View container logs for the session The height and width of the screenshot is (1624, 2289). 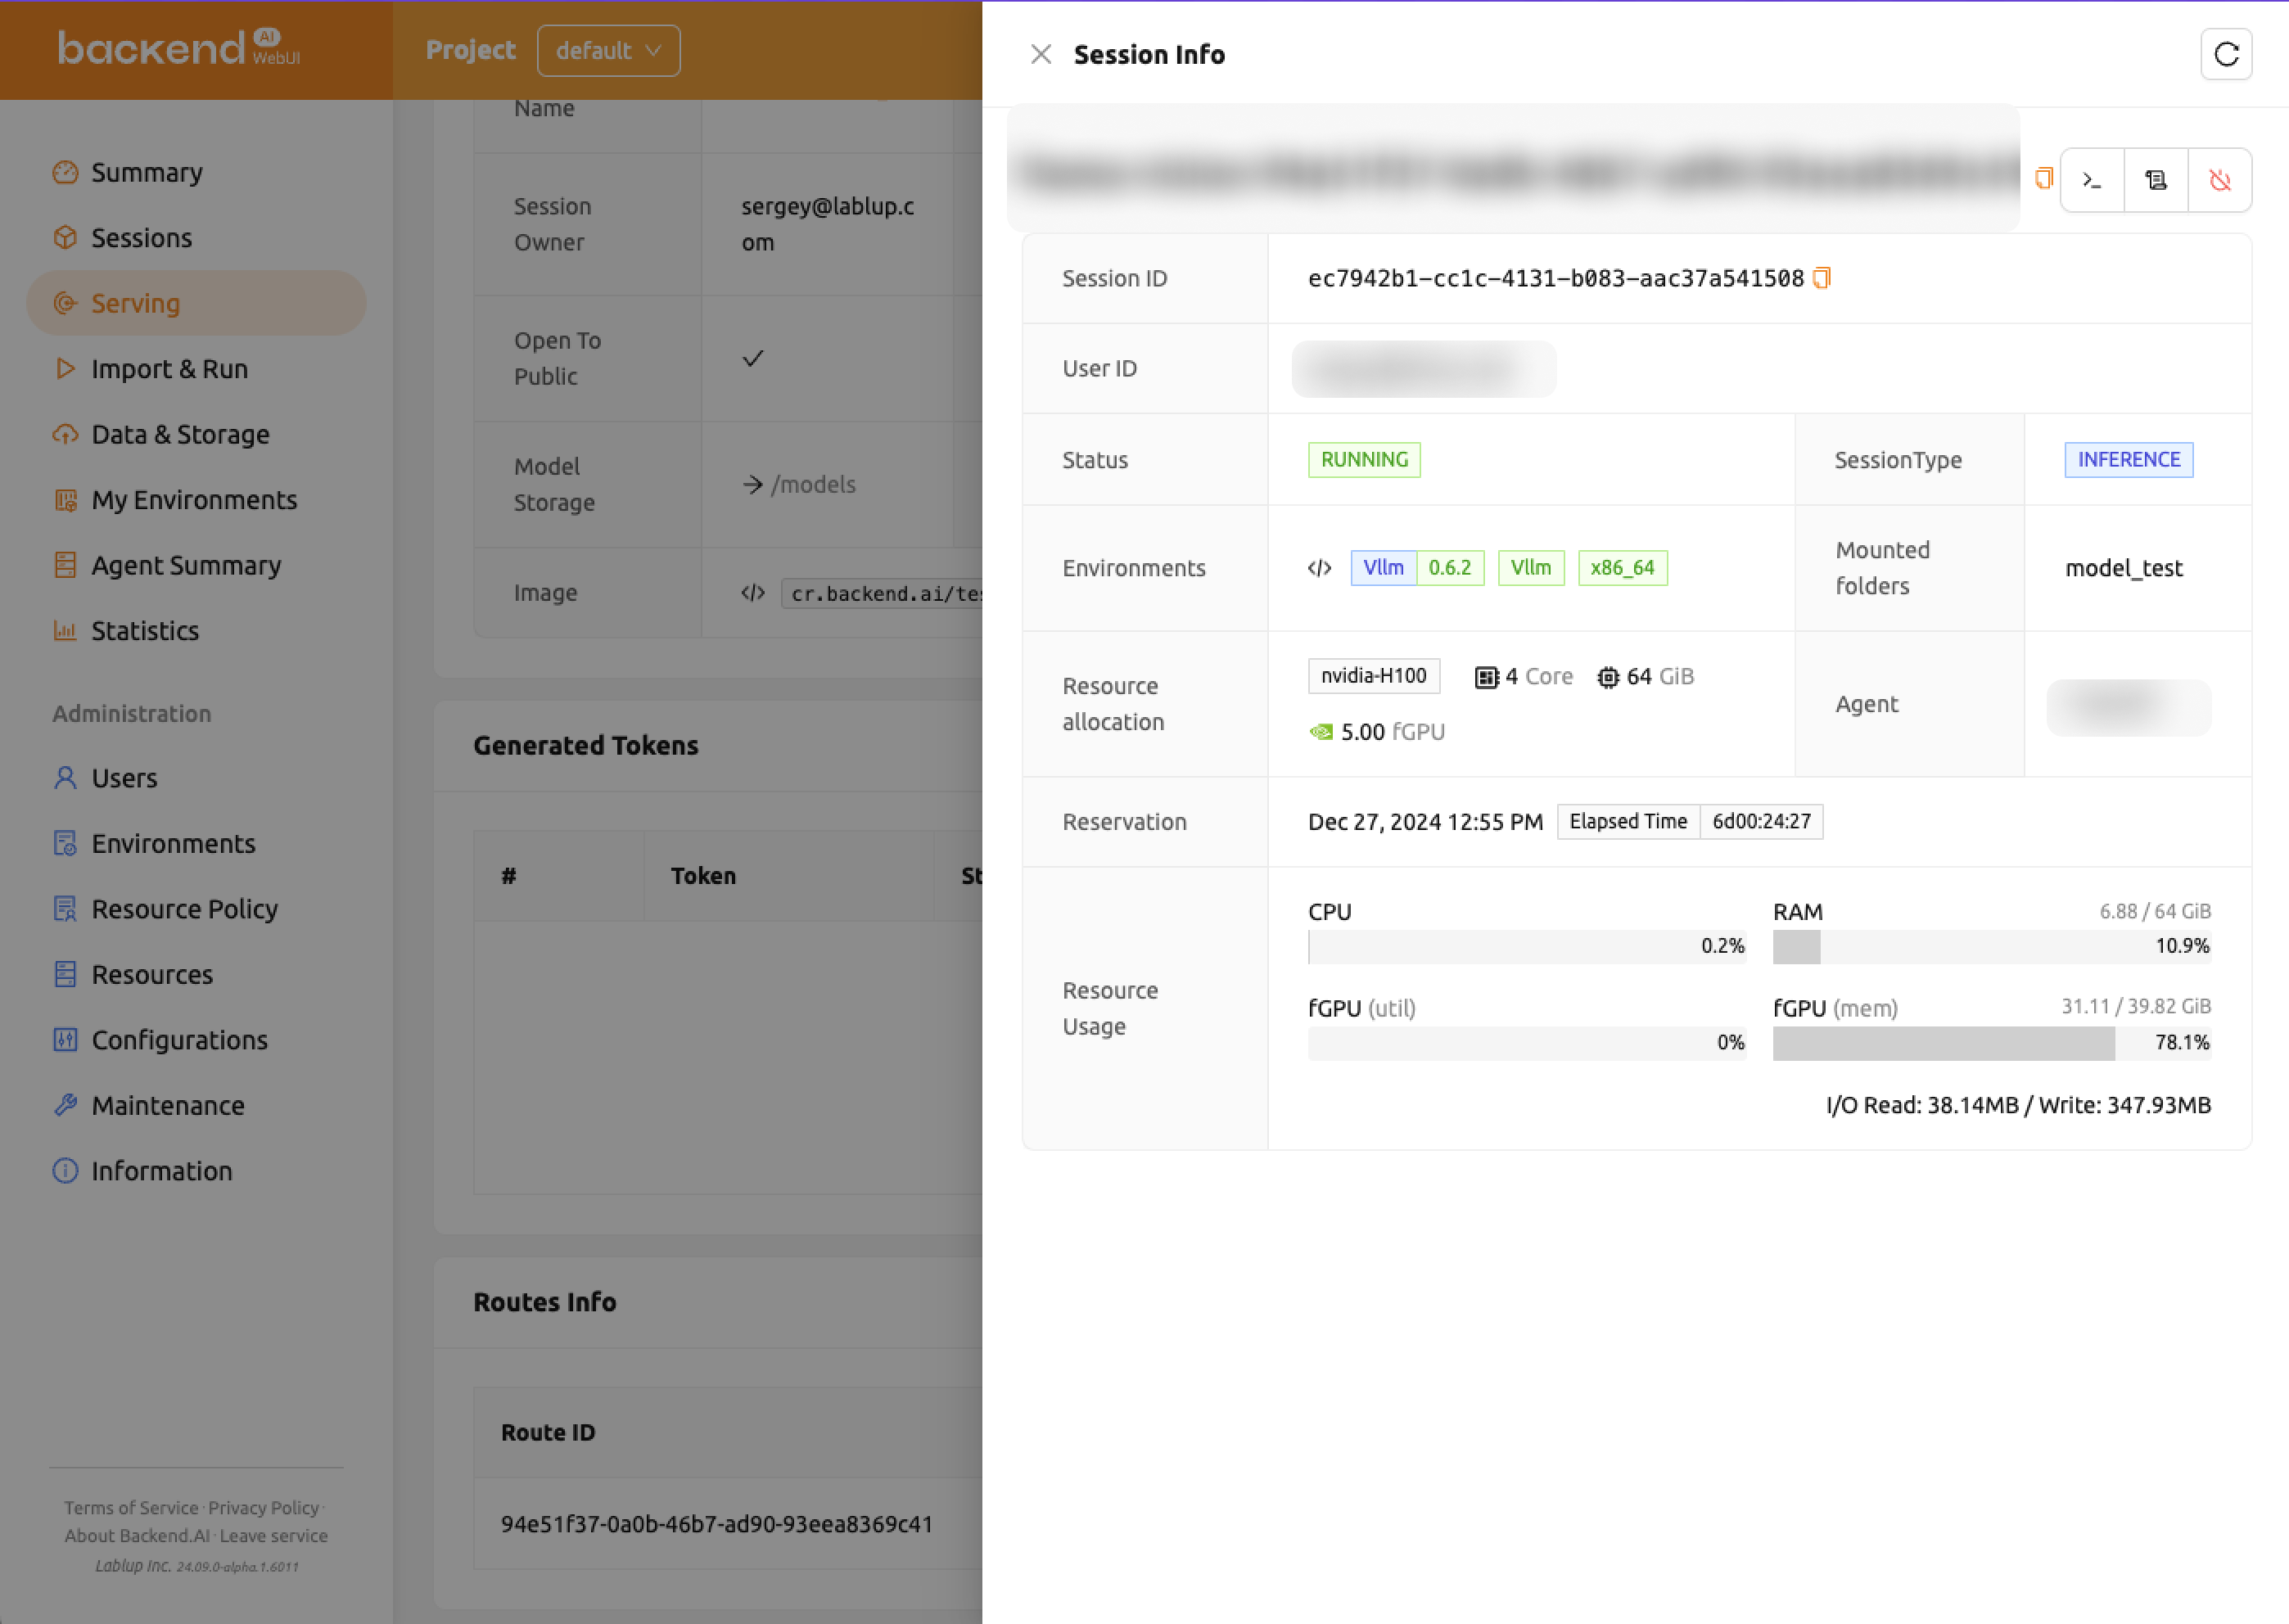coord(2156,180)
